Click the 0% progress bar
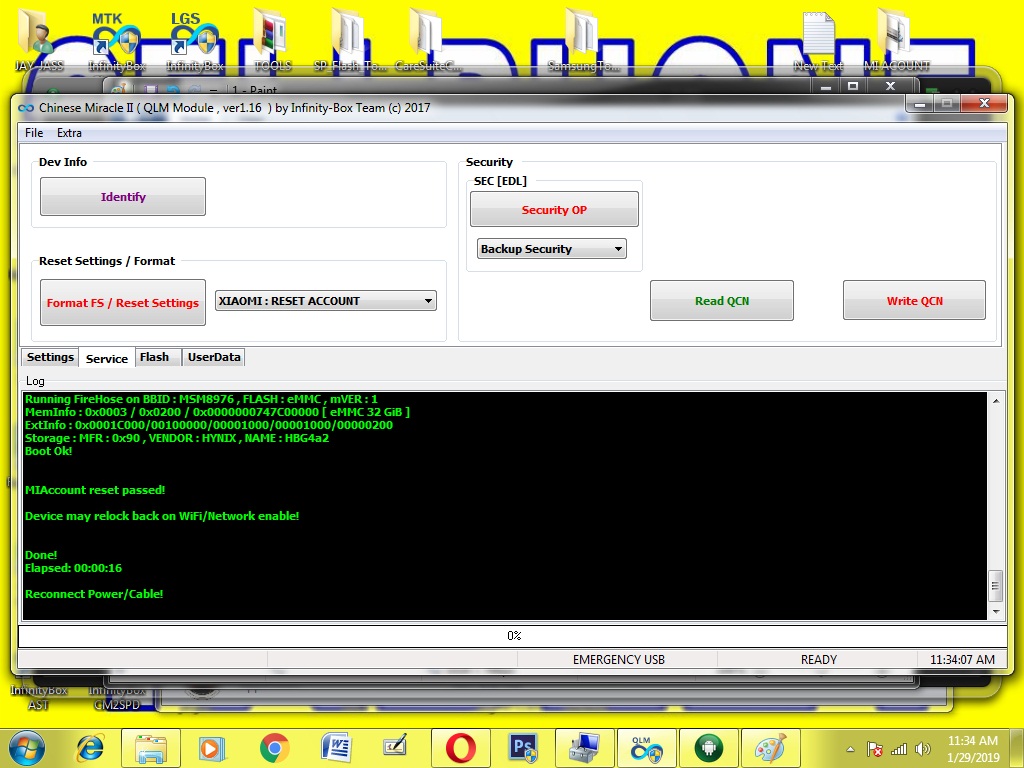This screenshot has width=1024, height=768. pyautogui.click(x=513, y=636)
